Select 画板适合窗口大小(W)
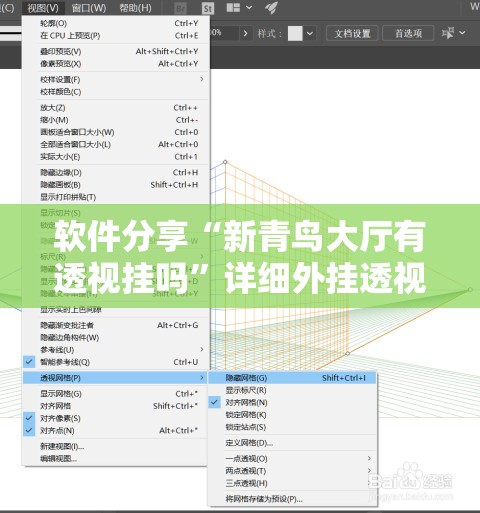This screenshot has width=480, height=513. click(x=116, y=132)
